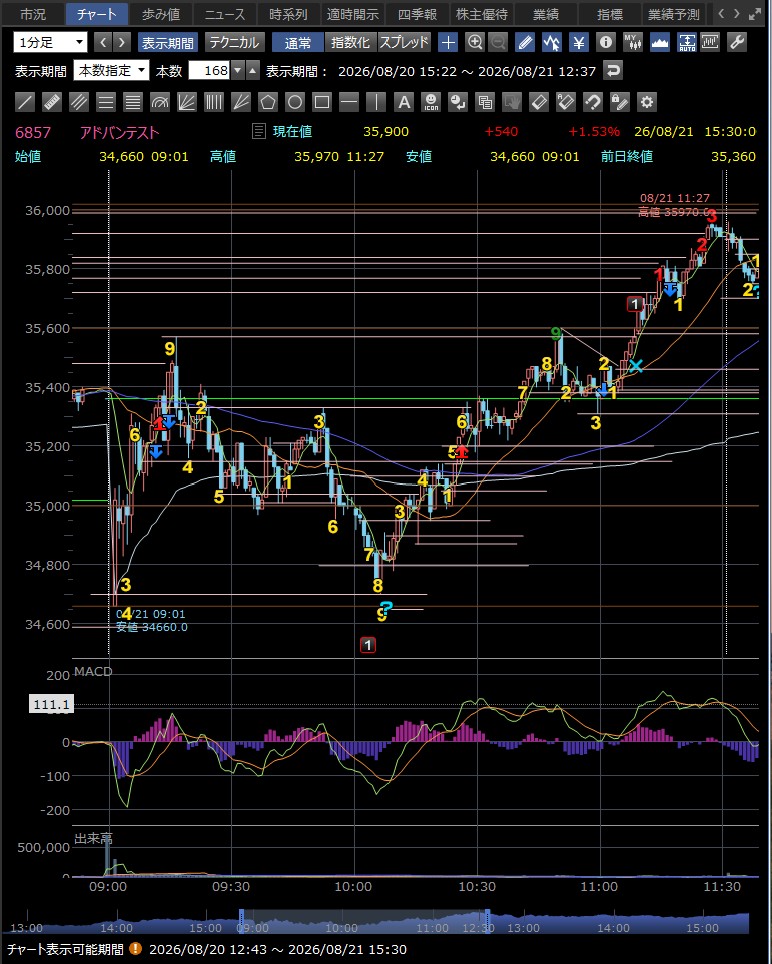
Task: Go to next timeframe arrow
Action: (x=122, y=42)
